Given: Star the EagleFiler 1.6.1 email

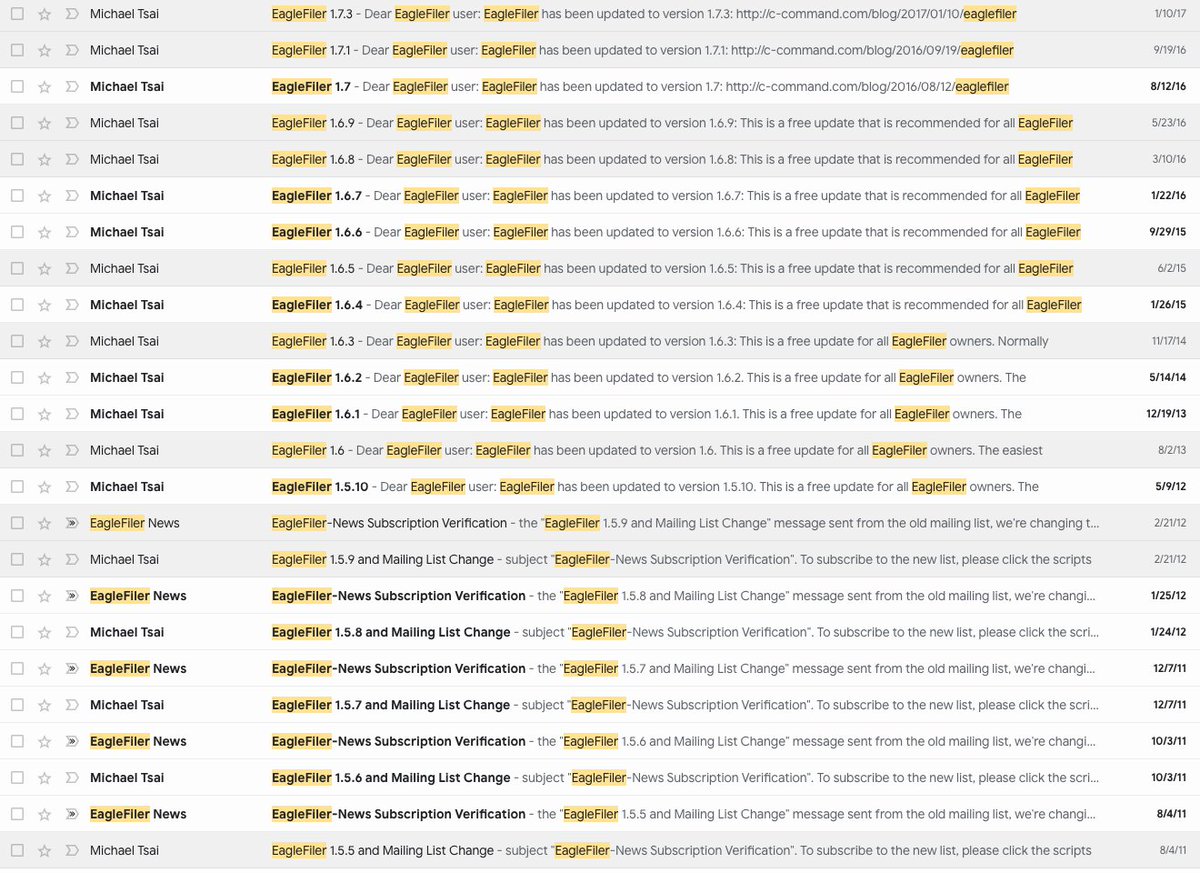Looking at the screenshot, I should 44,414.
